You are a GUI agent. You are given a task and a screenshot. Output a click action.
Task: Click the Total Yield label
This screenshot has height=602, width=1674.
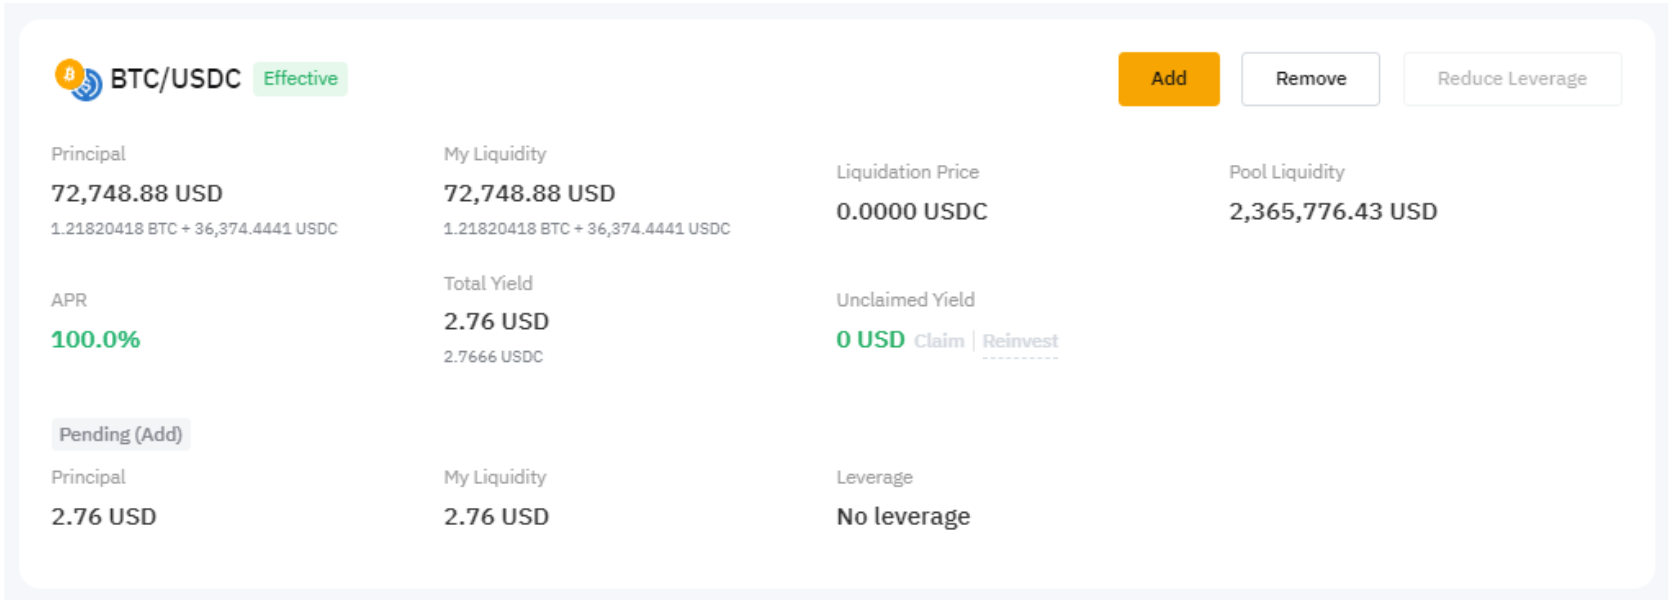click(x=488, y=283)
